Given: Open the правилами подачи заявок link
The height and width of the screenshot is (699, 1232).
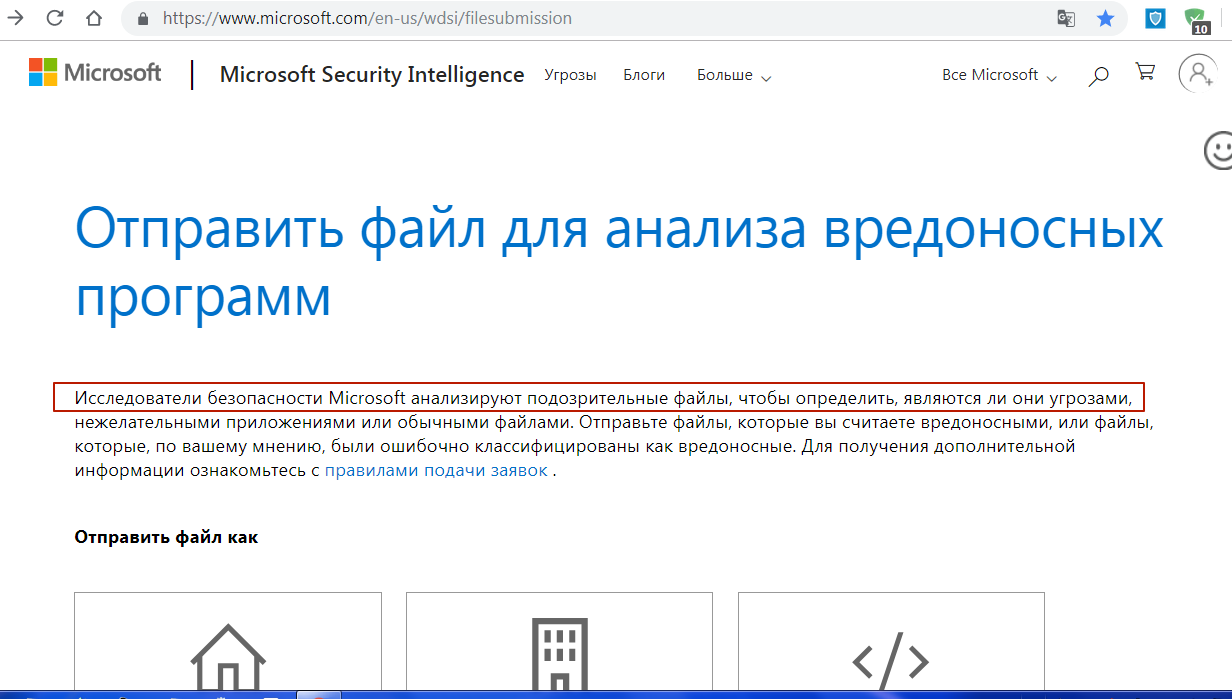Looking at the screenshot, I should [436, 470].
